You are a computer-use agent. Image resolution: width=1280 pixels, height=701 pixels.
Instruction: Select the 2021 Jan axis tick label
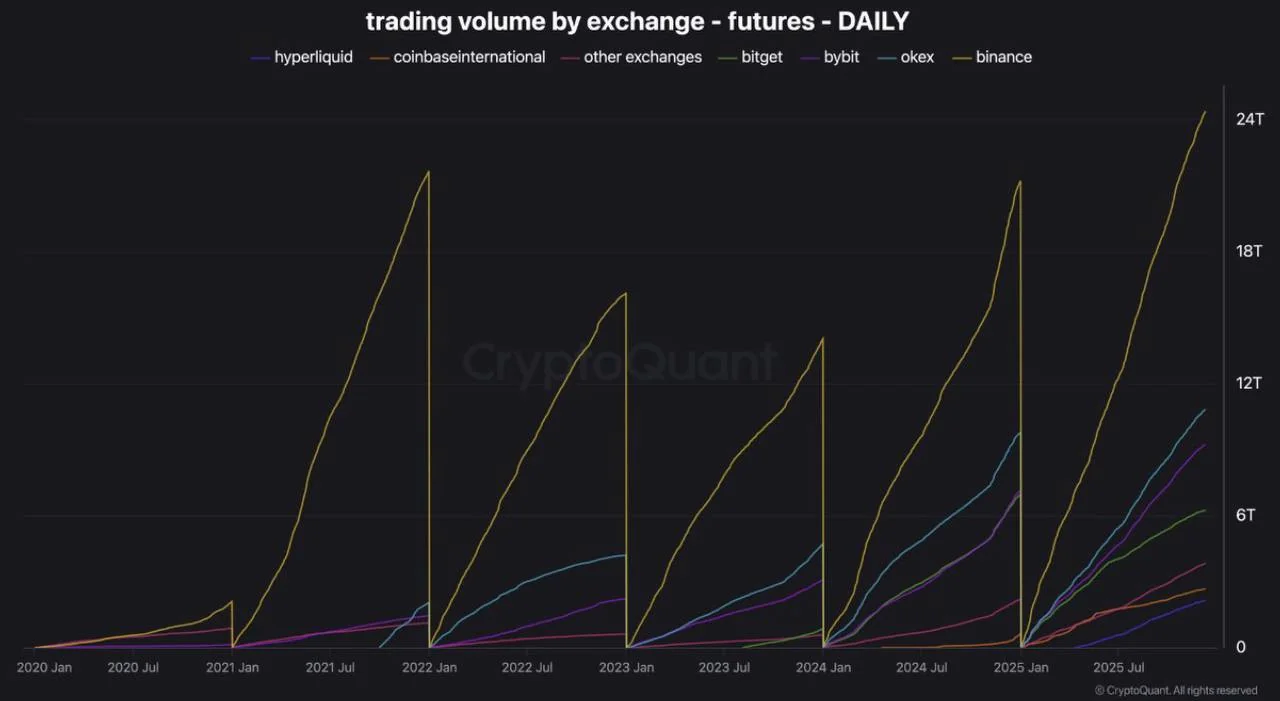(x=232, y=667)
